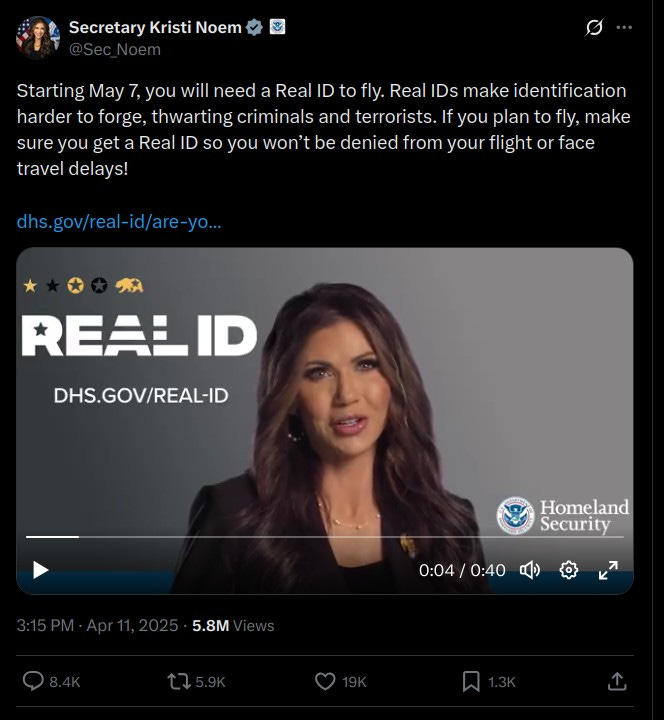Expand video to fullscreen
Screen dimensions: 664x720
(x=608, y=570)
